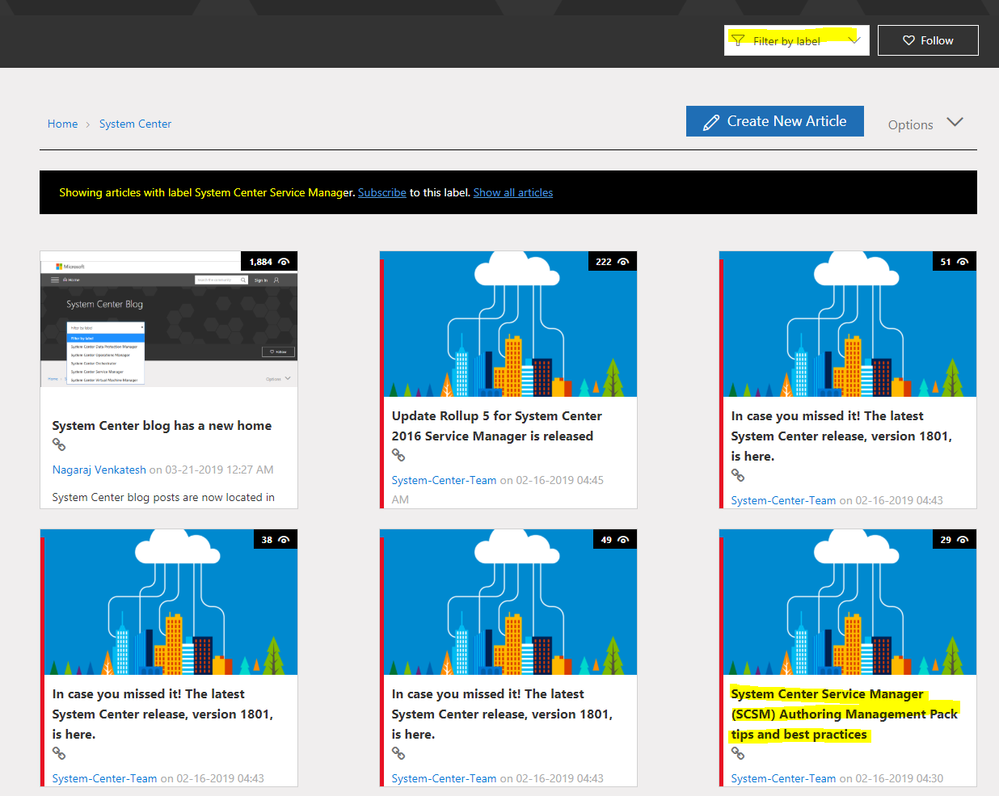This screenshot has width=999, height=796.
Task: Click System-Center-Team author on 38 views card
Action: (104, 778)
